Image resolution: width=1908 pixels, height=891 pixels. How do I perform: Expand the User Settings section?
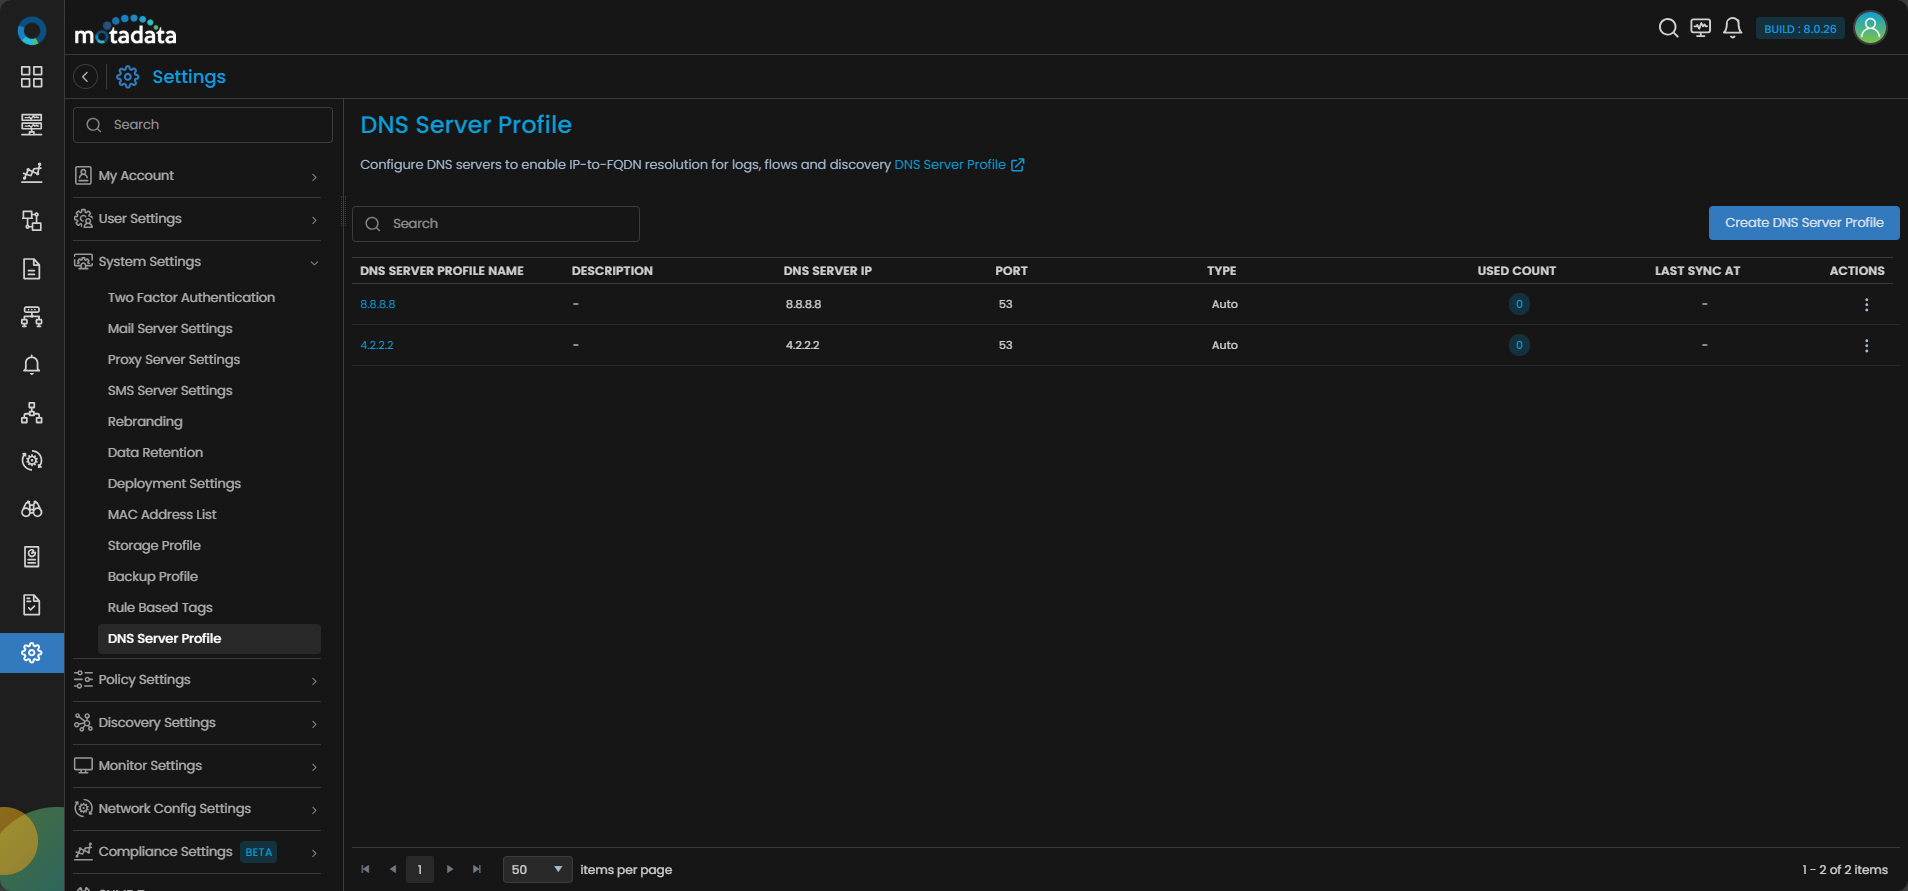197,219
